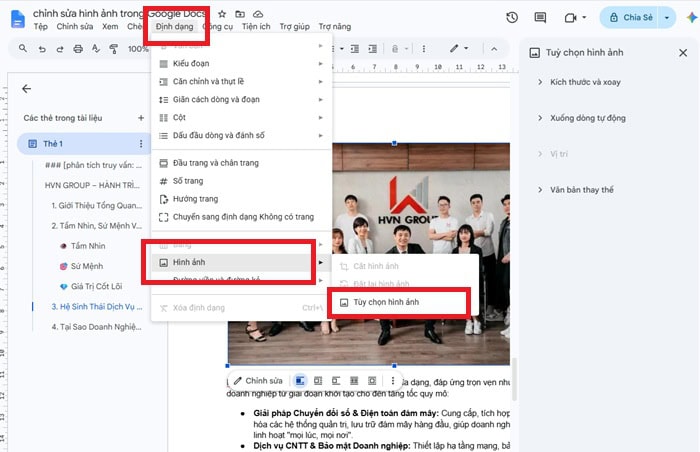This screenshot has width=700, height=452.
Task: Select break text option on the image toolbar
Action: pos(336,381)
